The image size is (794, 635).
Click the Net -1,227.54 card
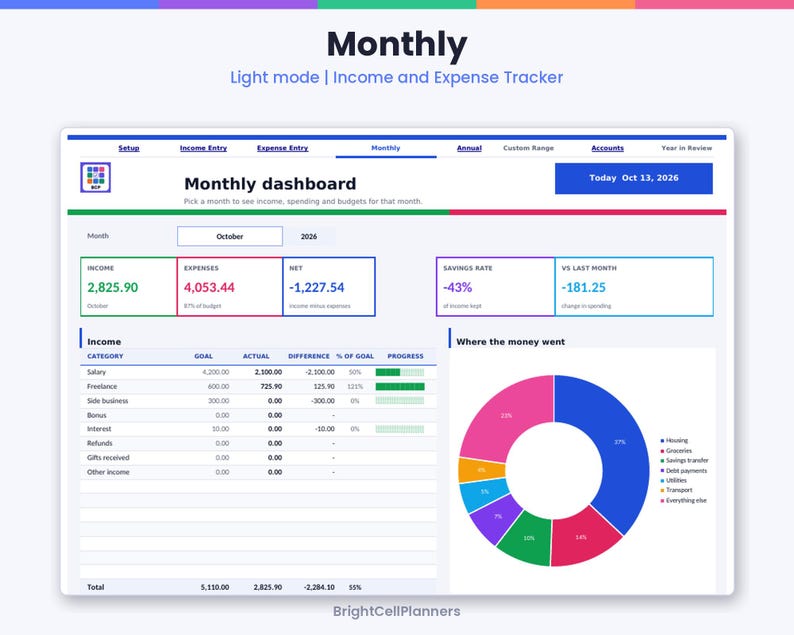pyautogui.click(x=329, y=287)
